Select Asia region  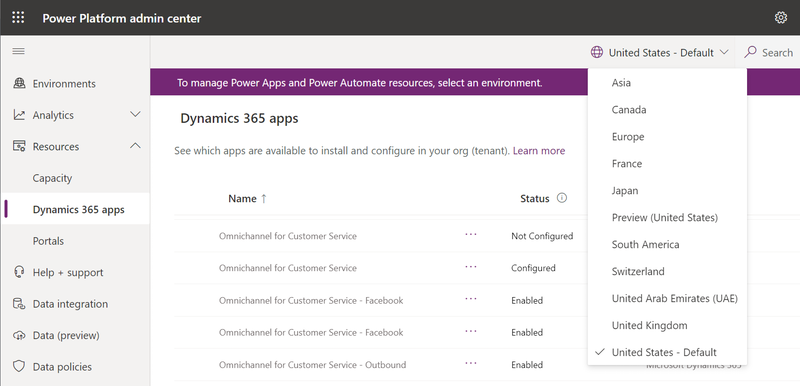(667, 83)
